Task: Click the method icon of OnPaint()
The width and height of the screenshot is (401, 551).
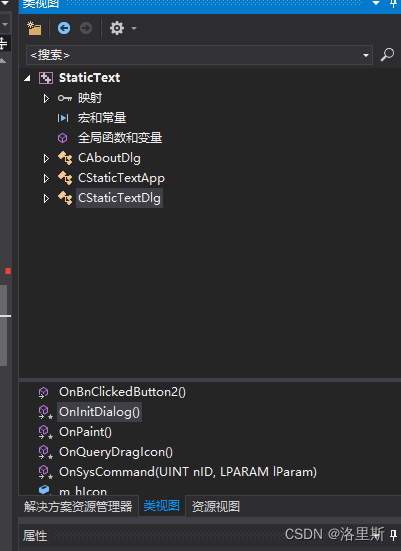Action: [x=45, y=432]
